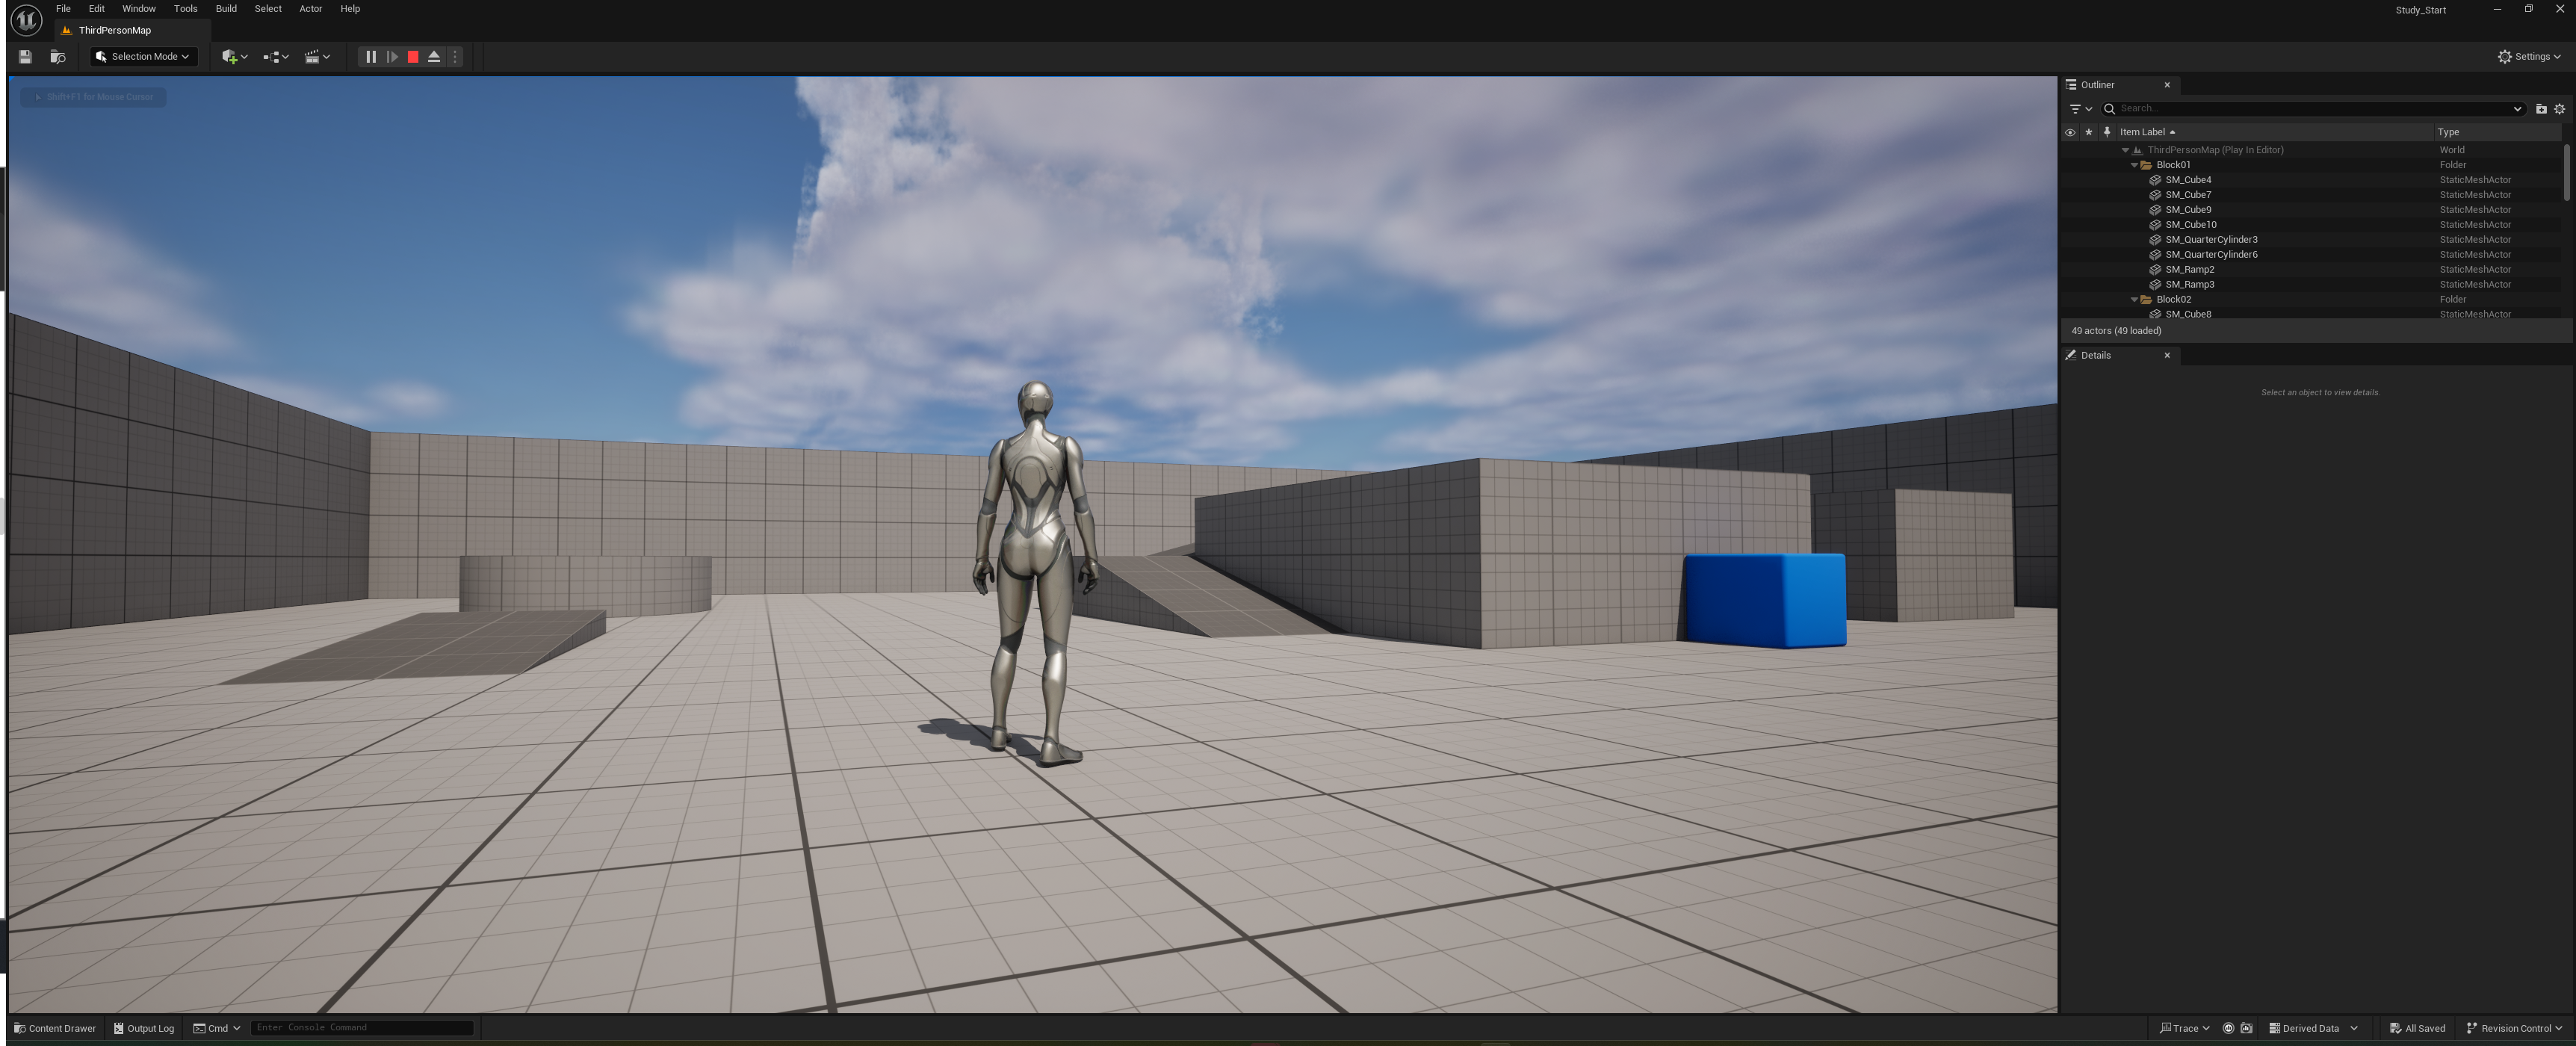2576x1046 pixels.
Task: Open the Blueprints toolbar dropdown
Action: click(x=275, y=57)
